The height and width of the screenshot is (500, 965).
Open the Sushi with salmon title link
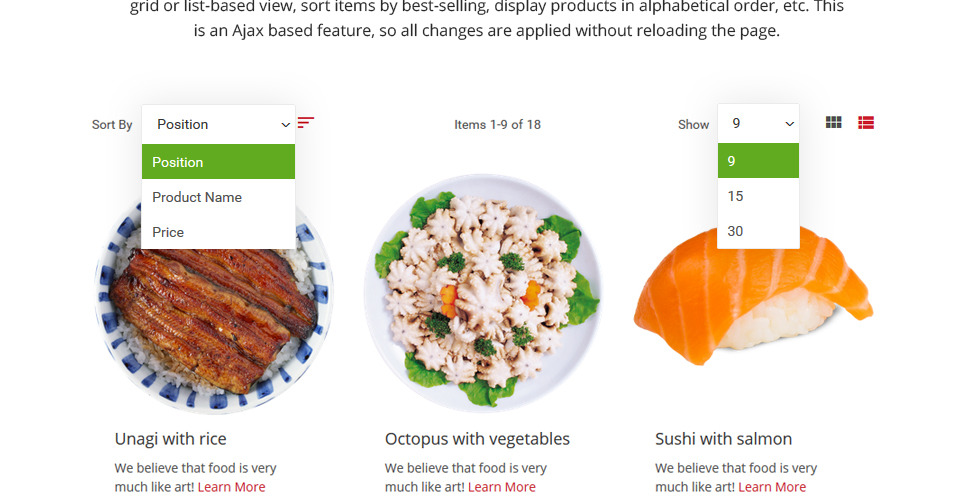click(723, 439)
